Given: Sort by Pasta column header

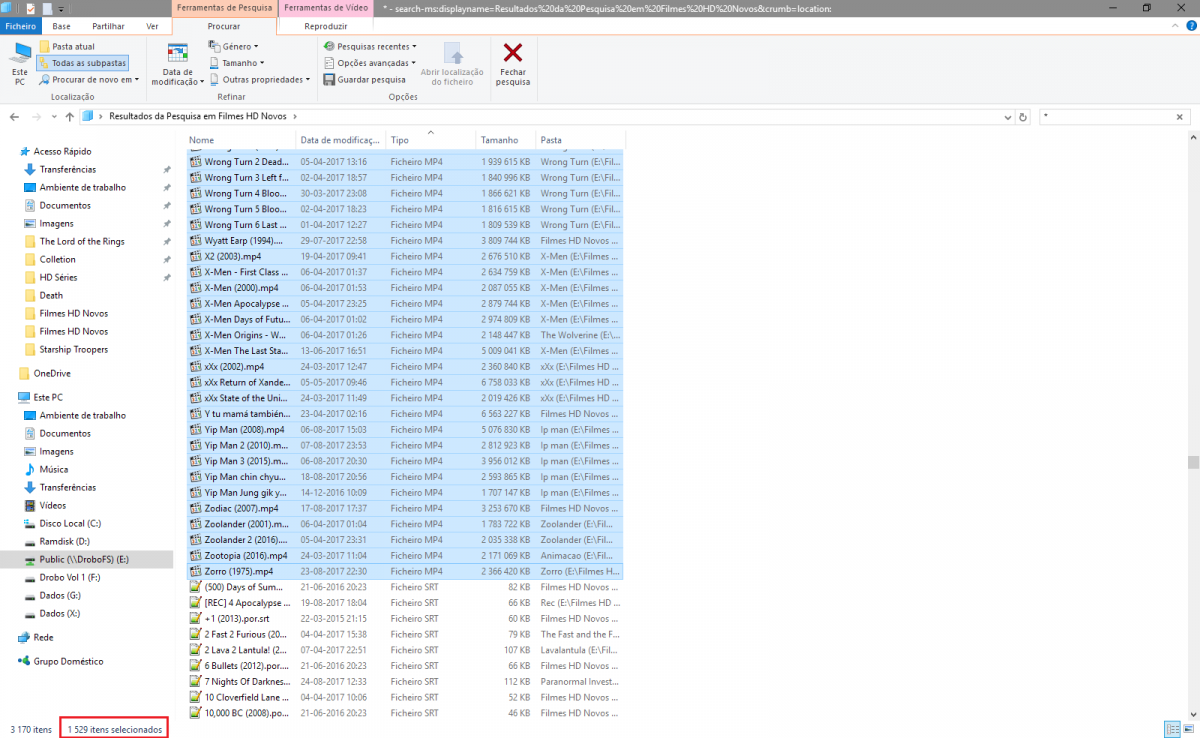Looking at the screenshot, I should [580, 140].
